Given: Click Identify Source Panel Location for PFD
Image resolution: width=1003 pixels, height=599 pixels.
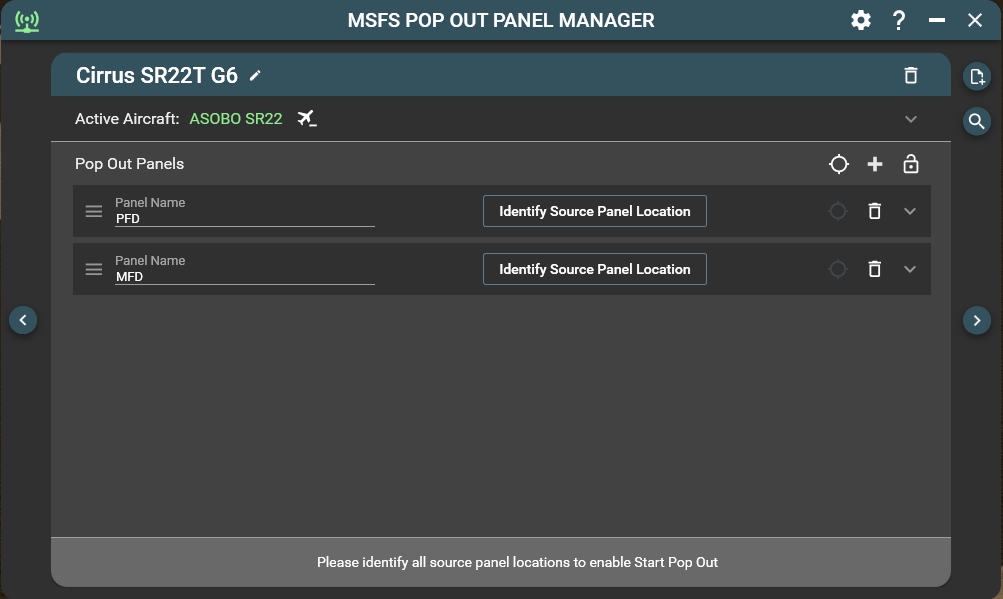Looking at the screenshot, I should (594, 211).
